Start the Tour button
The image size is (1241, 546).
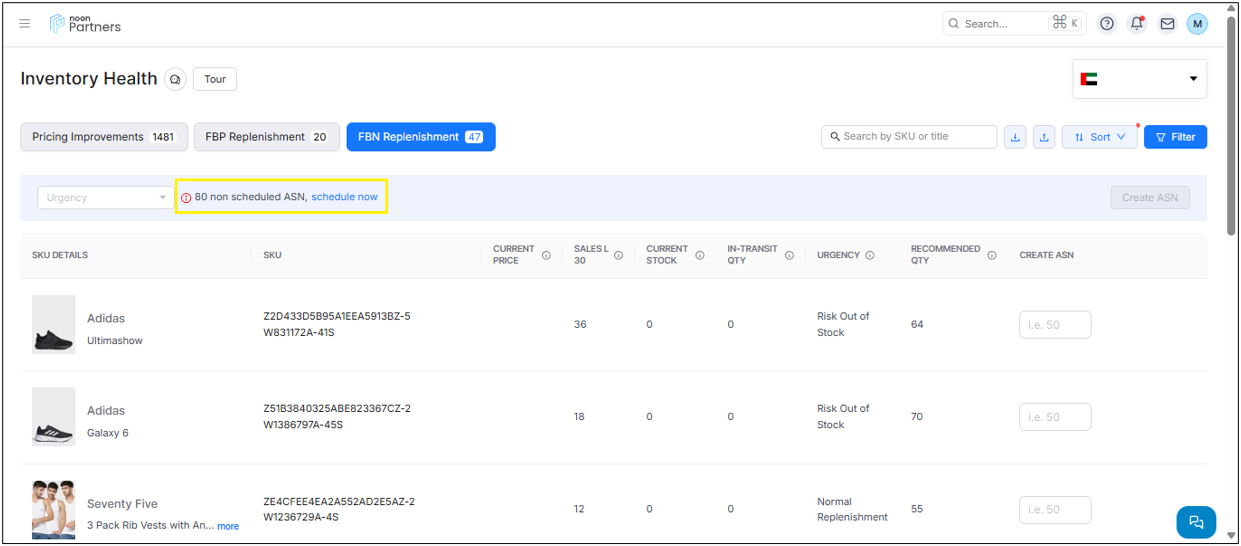point(215,79)
